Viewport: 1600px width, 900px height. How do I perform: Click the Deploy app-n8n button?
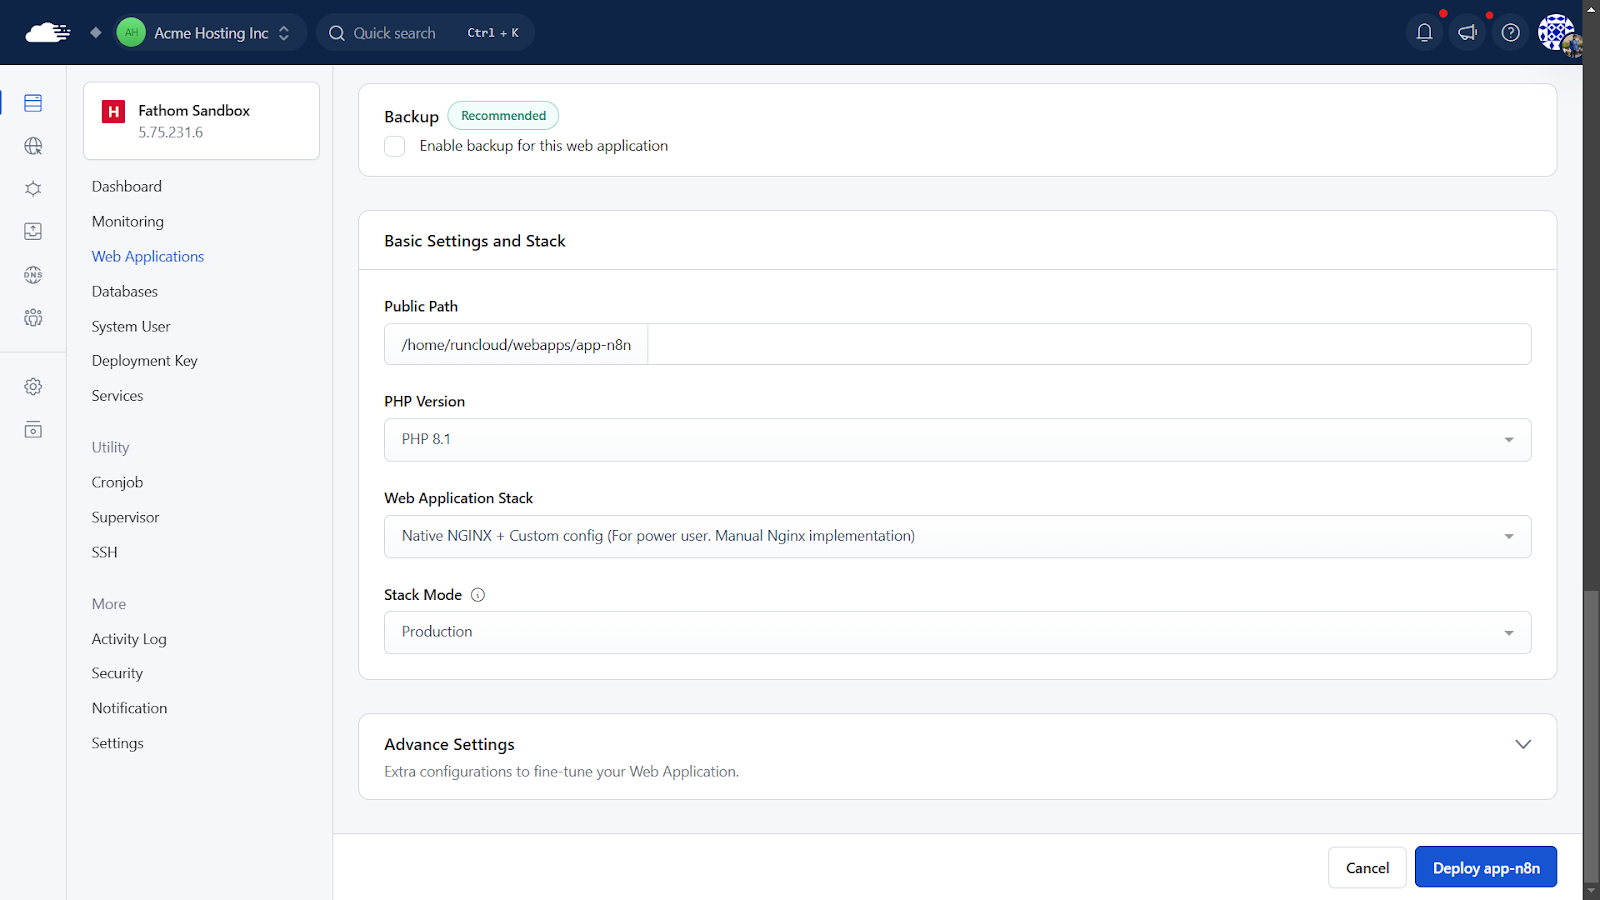(1485, 868)
